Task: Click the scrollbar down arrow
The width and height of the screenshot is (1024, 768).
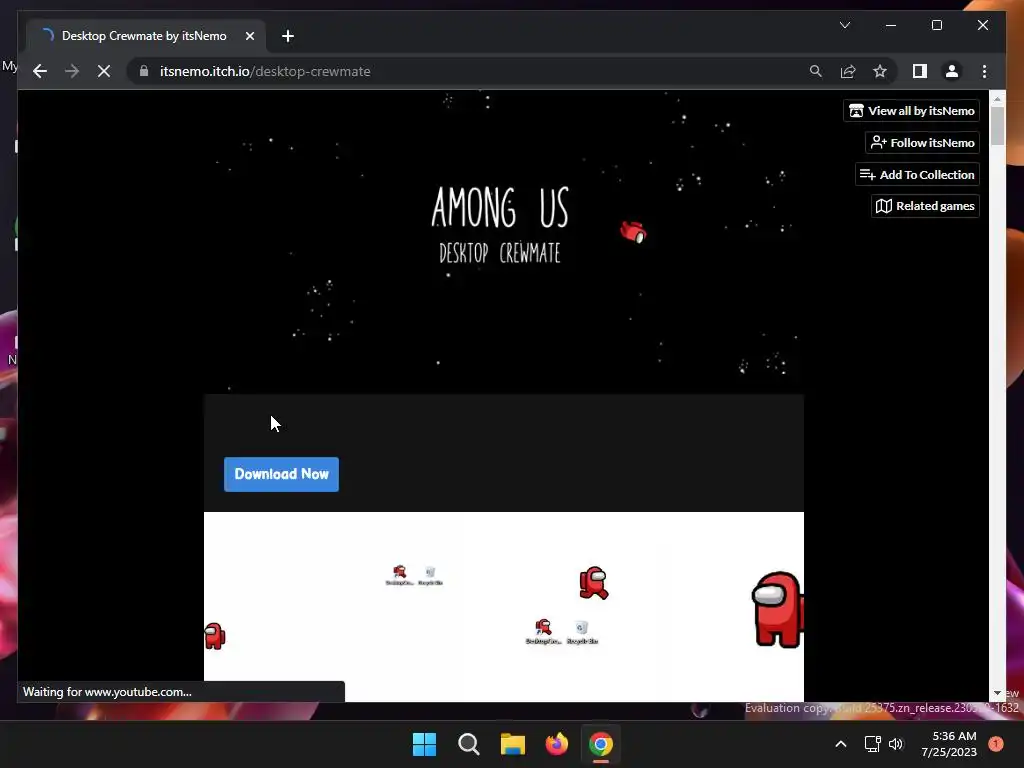Action: tap(997, 693)
